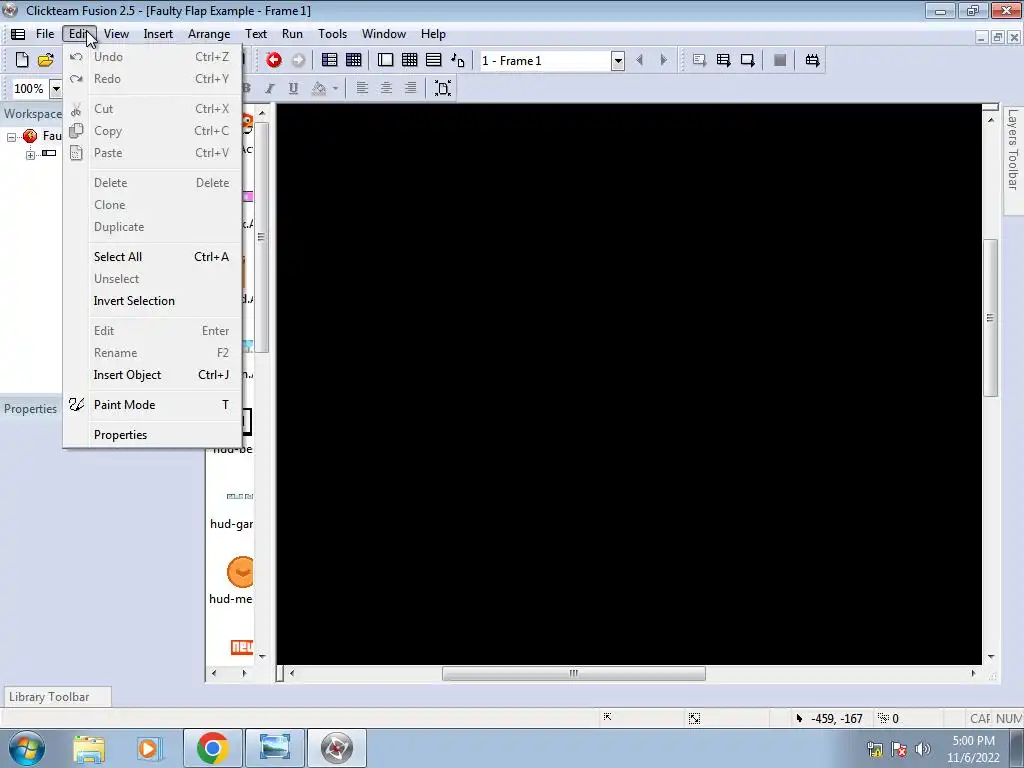This screenshot has height=768, width=1024.
Task: Open the View menu
Action: [x=116, y=34]
